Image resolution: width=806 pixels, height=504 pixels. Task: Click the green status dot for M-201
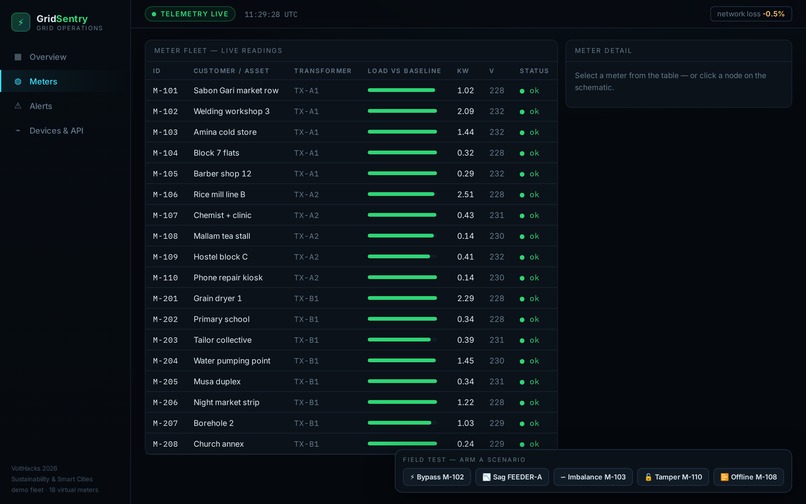click(x=522, y=299)
